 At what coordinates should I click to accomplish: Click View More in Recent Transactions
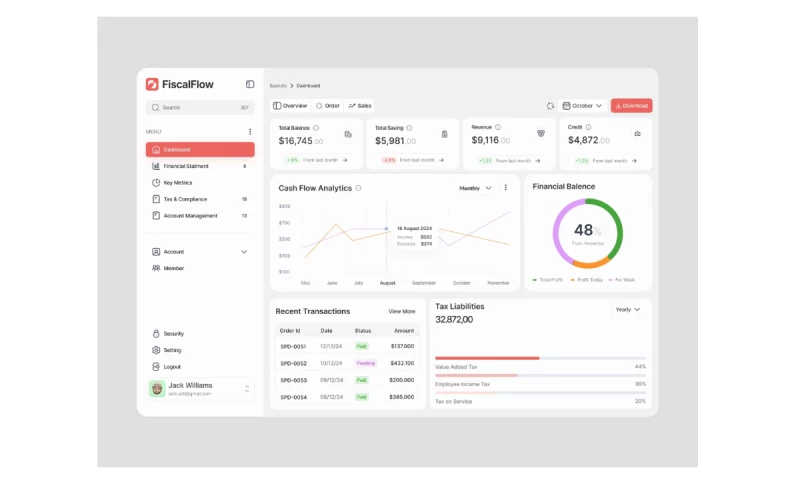402,311
